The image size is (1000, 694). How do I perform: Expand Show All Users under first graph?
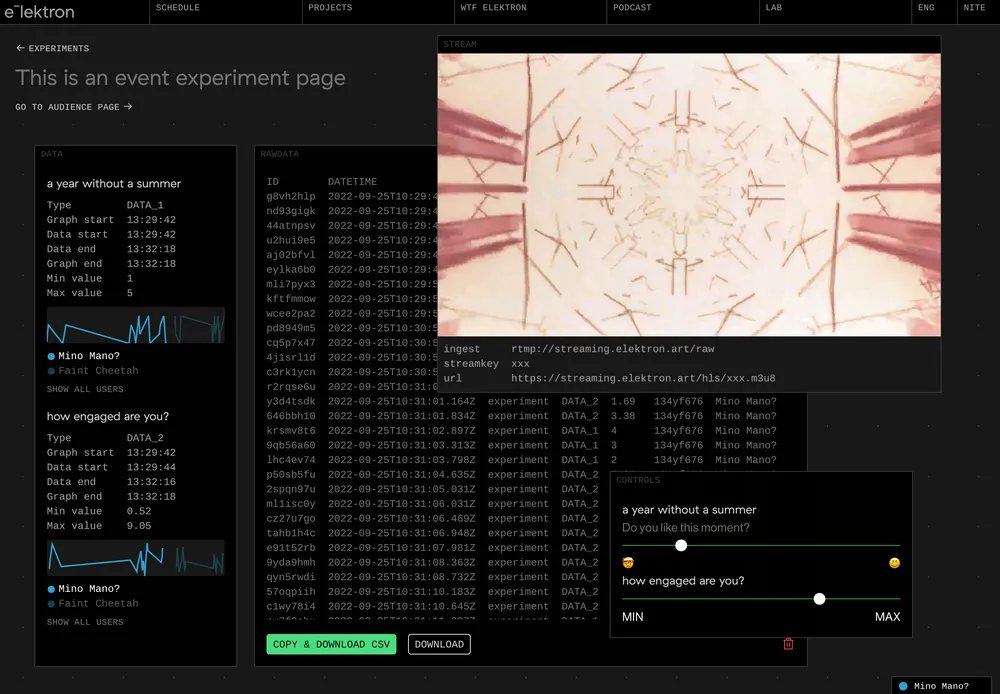coord(85,389)
